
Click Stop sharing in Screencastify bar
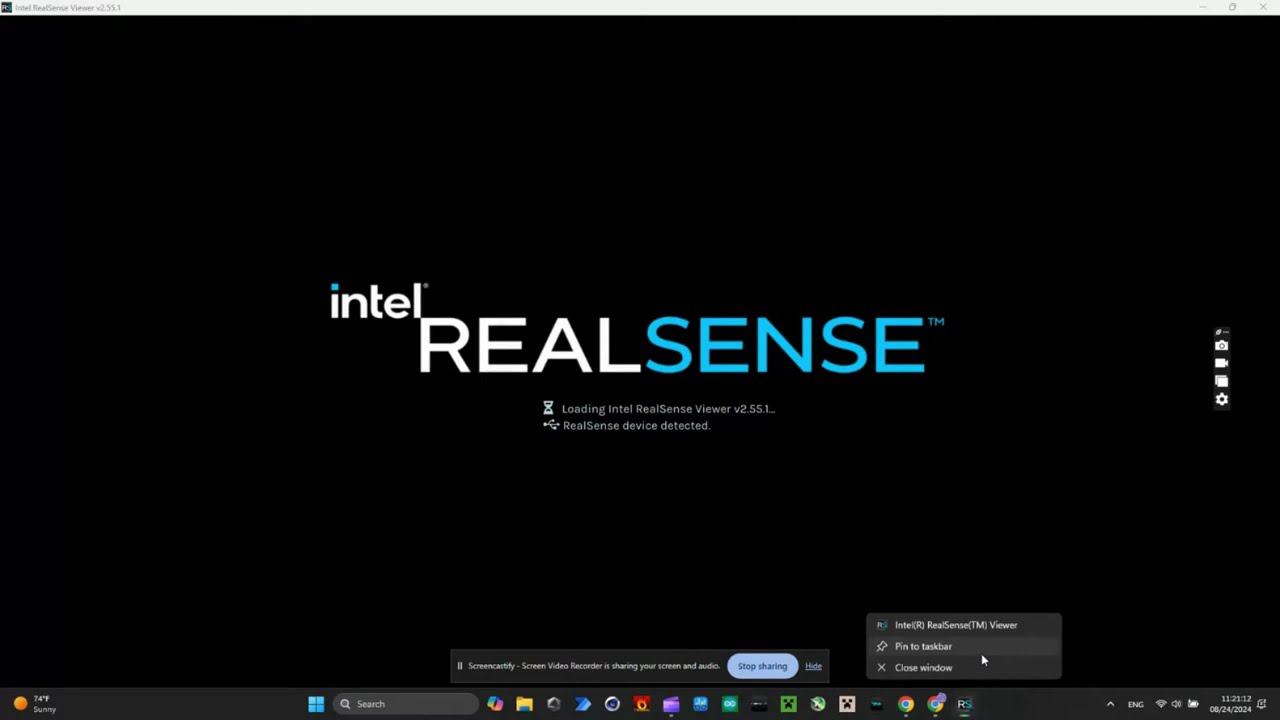(x=762, y=666)
